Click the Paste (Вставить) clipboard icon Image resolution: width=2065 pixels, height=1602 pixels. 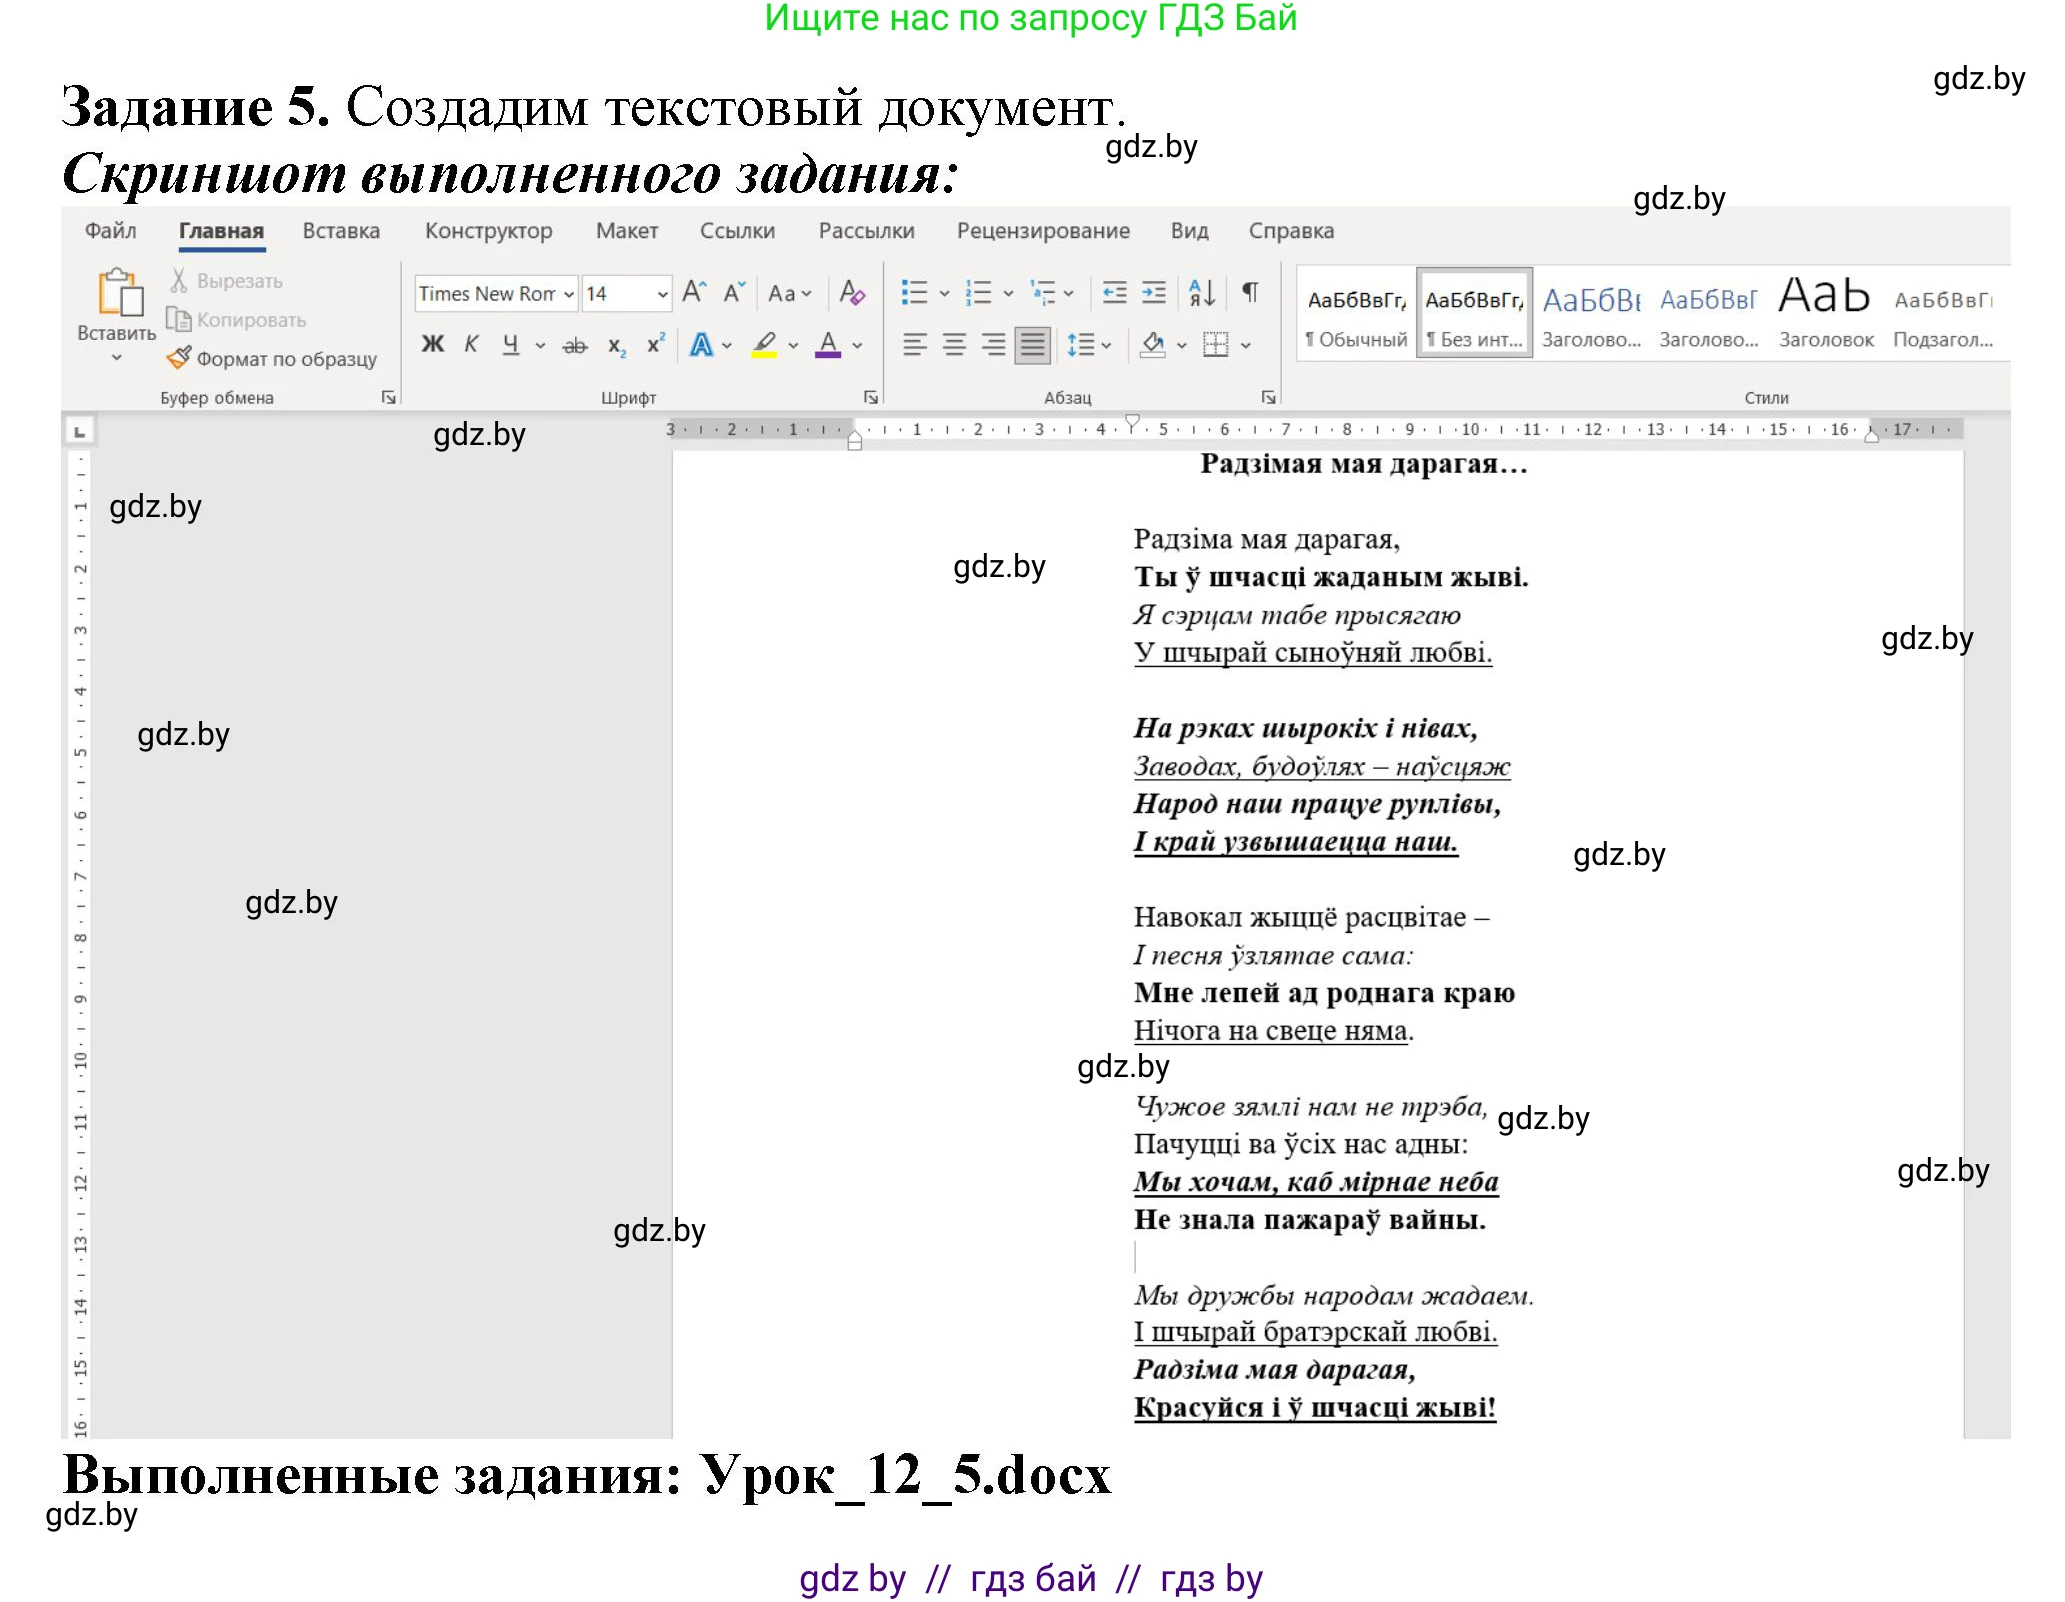(119, 292)
